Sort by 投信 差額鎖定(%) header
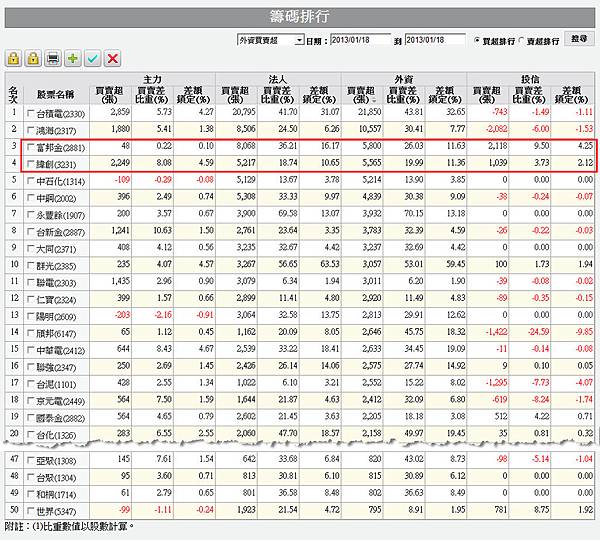This screenshot has height=540, width=600. pos(571,95)
